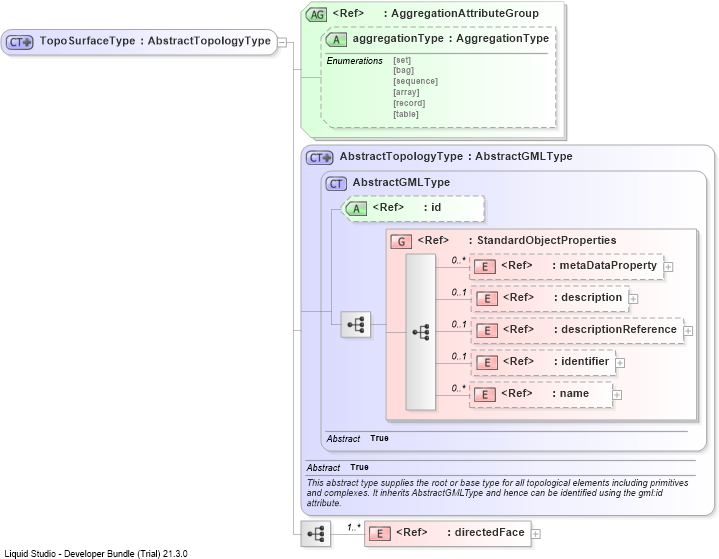Select the ': id' attribute reference text
Screen dimensions: 719x559
click(x=432, y=208)
